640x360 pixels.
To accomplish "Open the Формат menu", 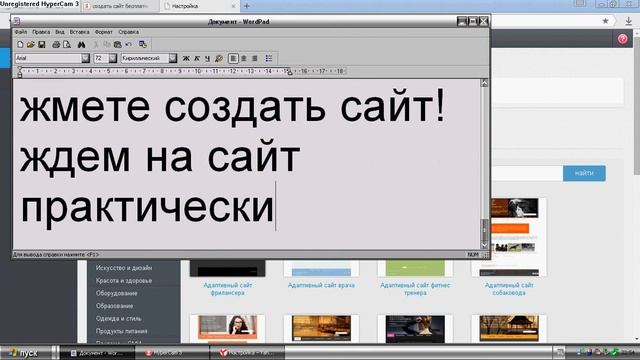I will tap(104, 32).
